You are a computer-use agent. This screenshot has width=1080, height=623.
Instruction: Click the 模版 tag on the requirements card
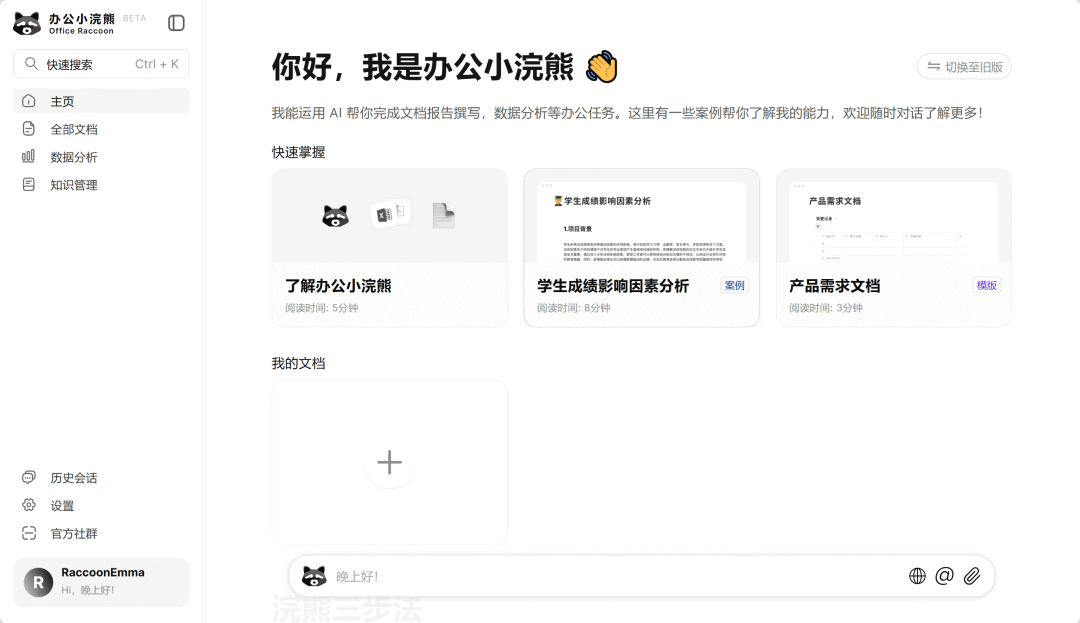(x=987, y=285)
